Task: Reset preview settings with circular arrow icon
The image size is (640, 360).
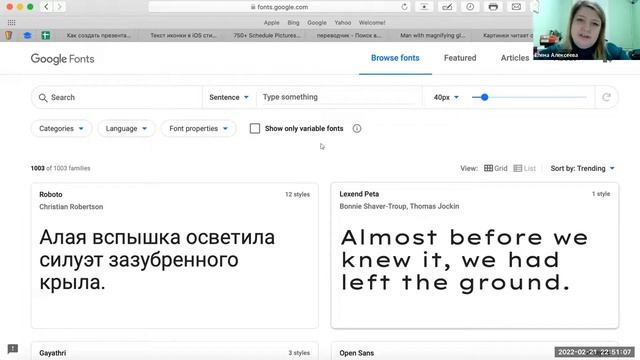Action: pos(606,97)
